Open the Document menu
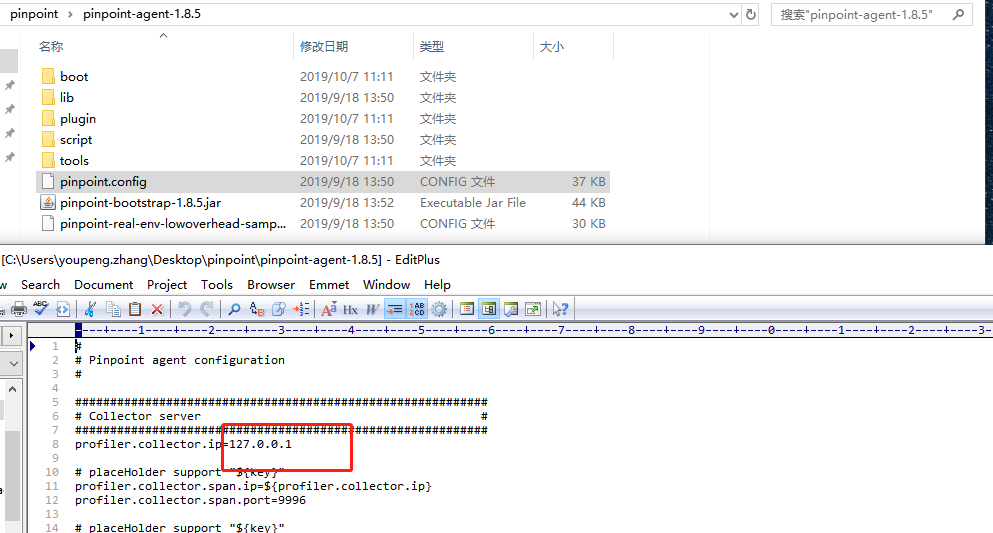 click(x=104, y=285)
